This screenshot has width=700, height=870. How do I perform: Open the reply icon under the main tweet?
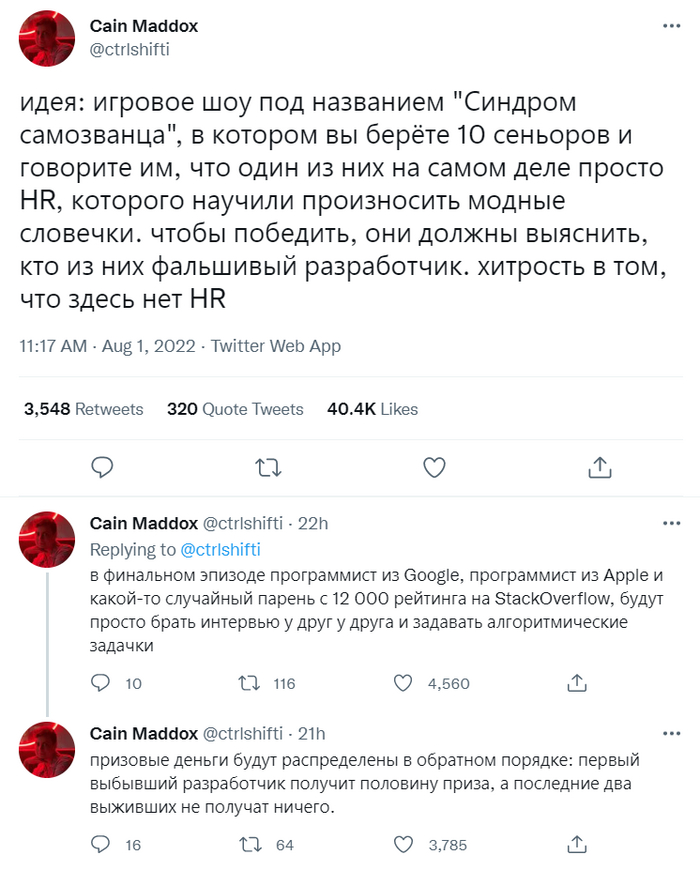point(100,467)
